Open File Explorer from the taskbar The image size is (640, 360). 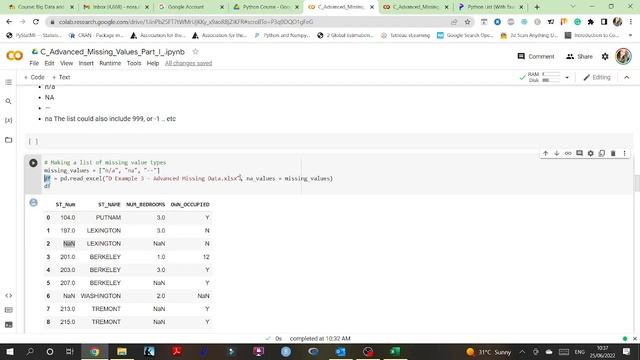[x=122, y=351]
